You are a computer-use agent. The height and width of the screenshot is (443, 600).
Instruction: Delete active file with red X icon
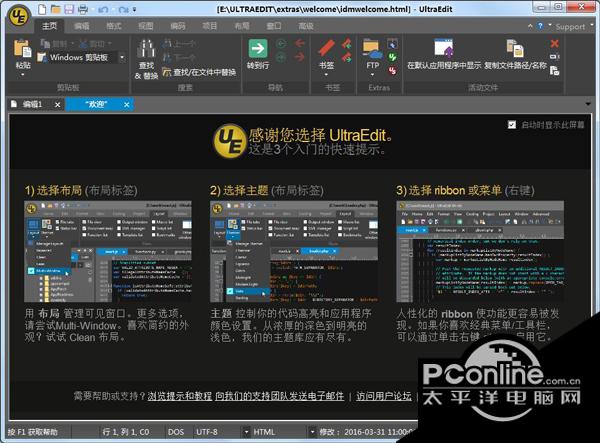(x=554, y=43)
